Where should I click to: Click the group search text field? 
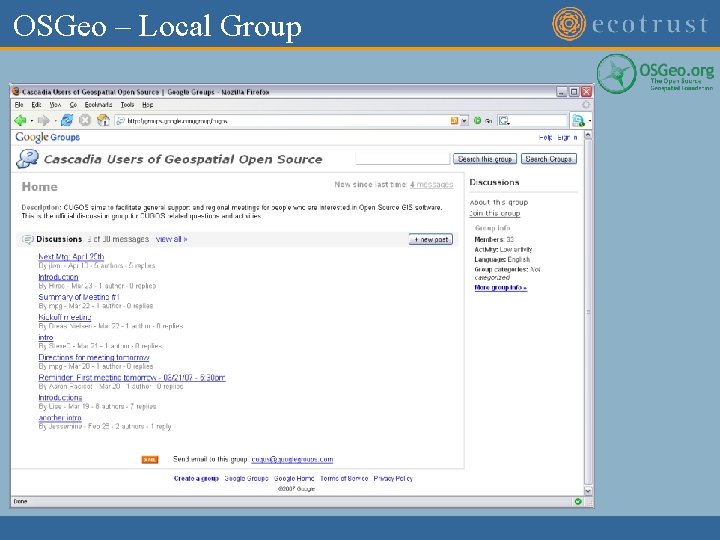403,159
